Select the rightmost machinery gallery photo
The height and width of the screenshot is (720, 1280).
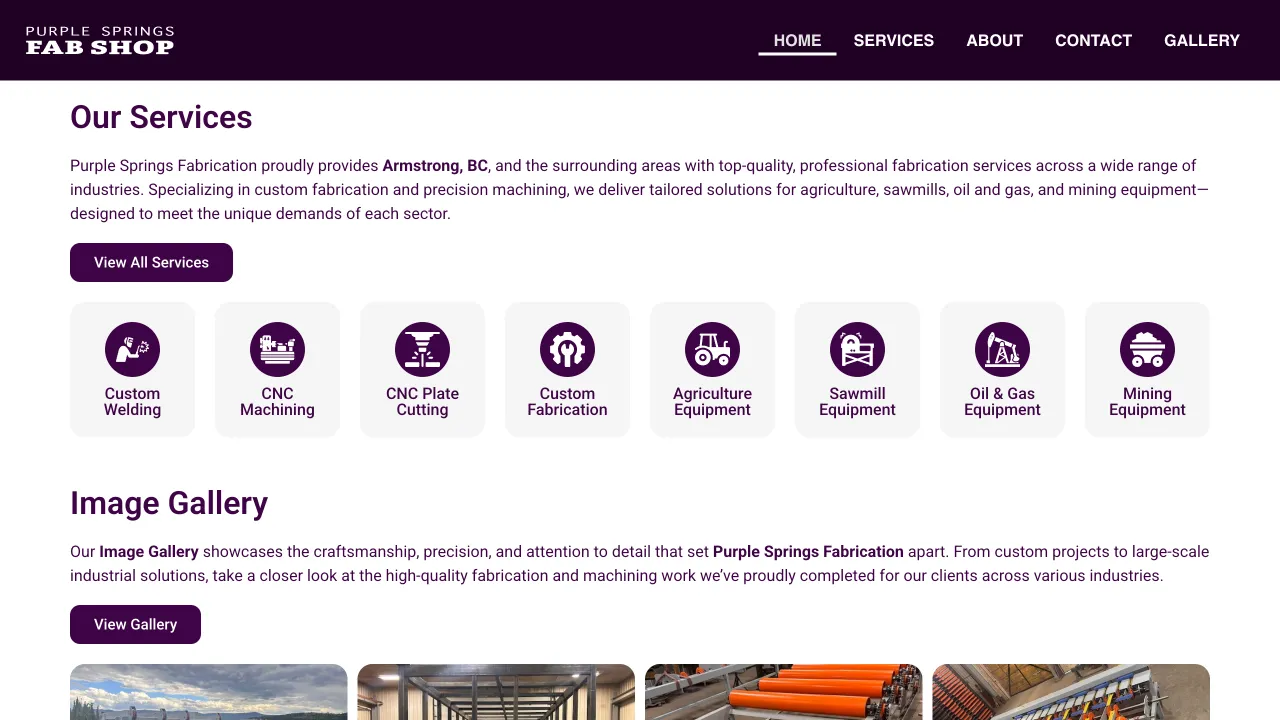coord(1071,692)
